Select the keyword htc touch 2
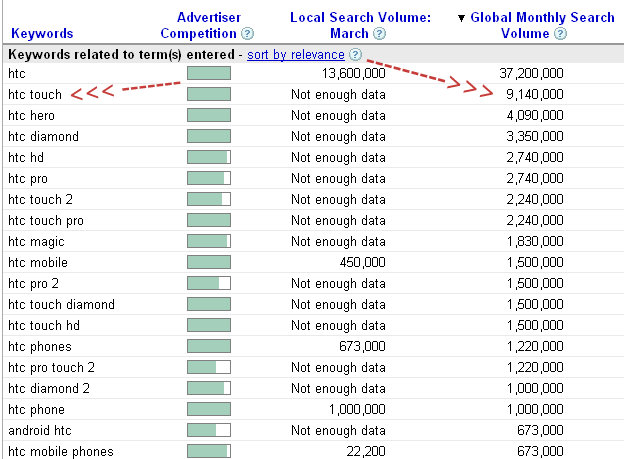The width and height of the screenshot is (624, 459). click(x=41, y=199)
